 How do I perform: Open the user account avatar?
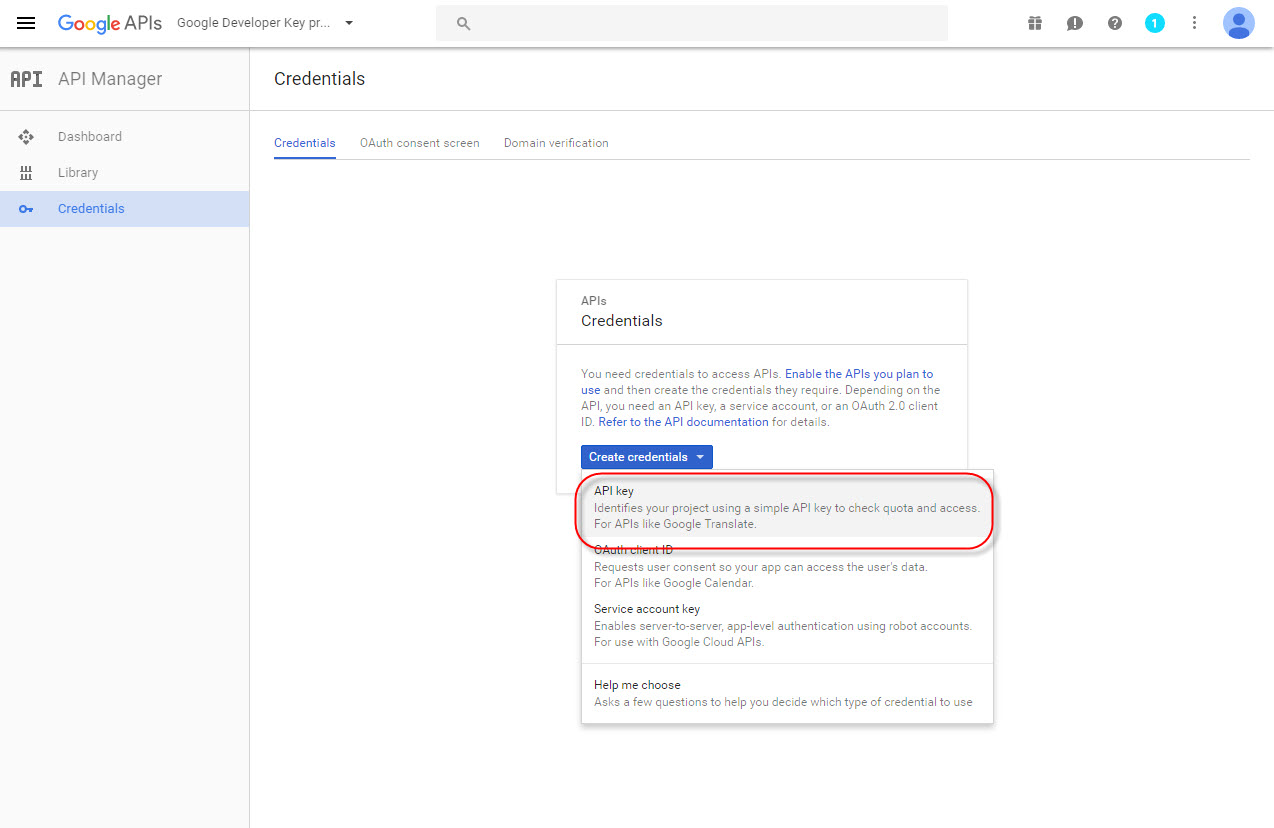1239,23
